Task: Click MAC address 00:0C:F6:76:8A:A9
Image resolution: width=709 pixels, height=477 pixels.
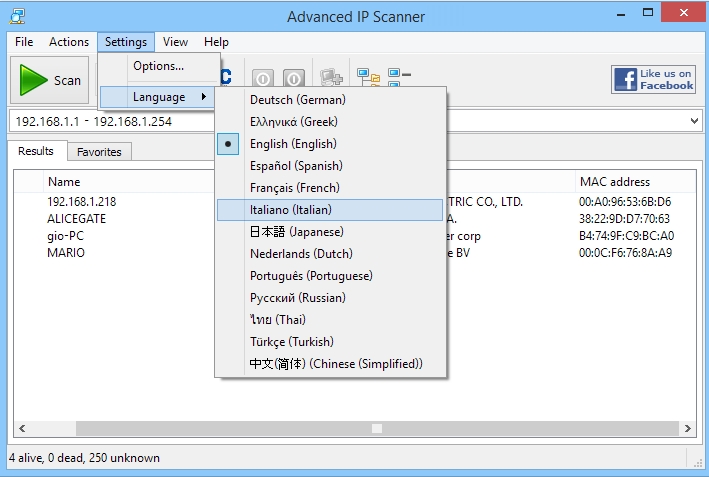Action: tap(625, 253)
